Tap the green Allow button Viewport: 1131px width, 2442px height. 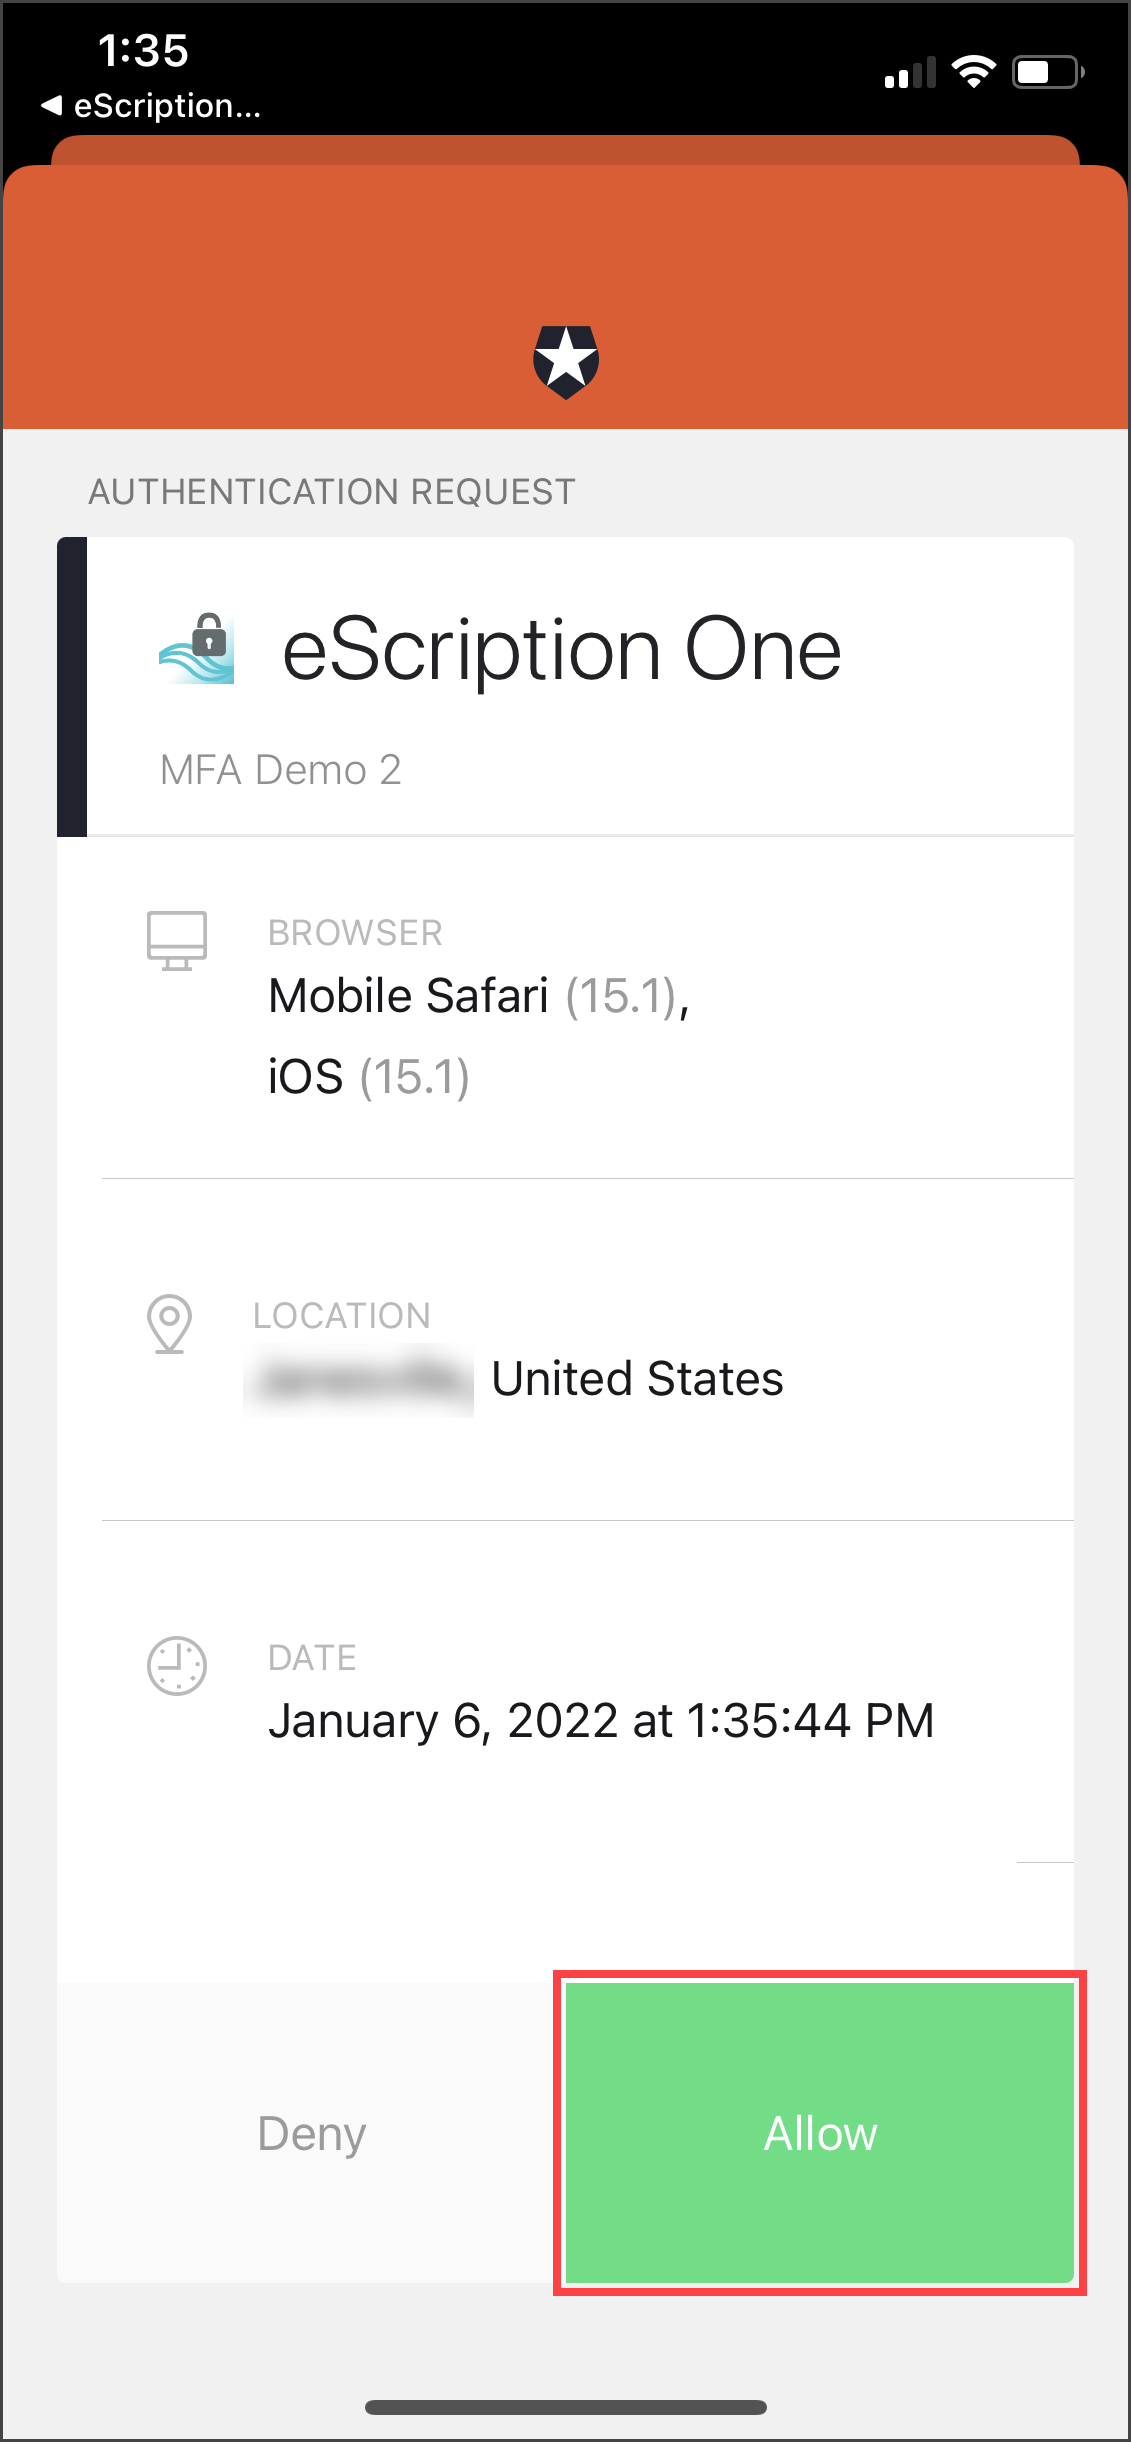click(x=820, y=2133)
